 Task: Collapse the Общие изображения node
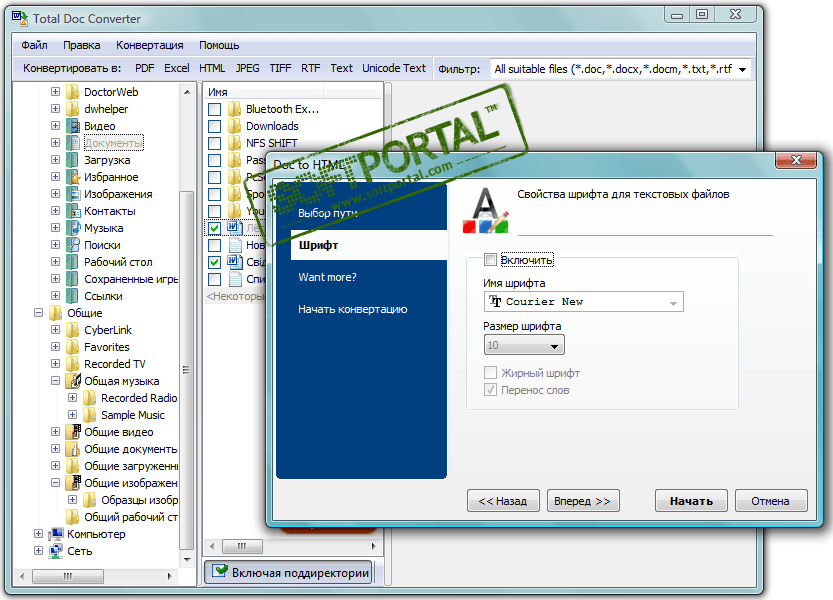55,483
